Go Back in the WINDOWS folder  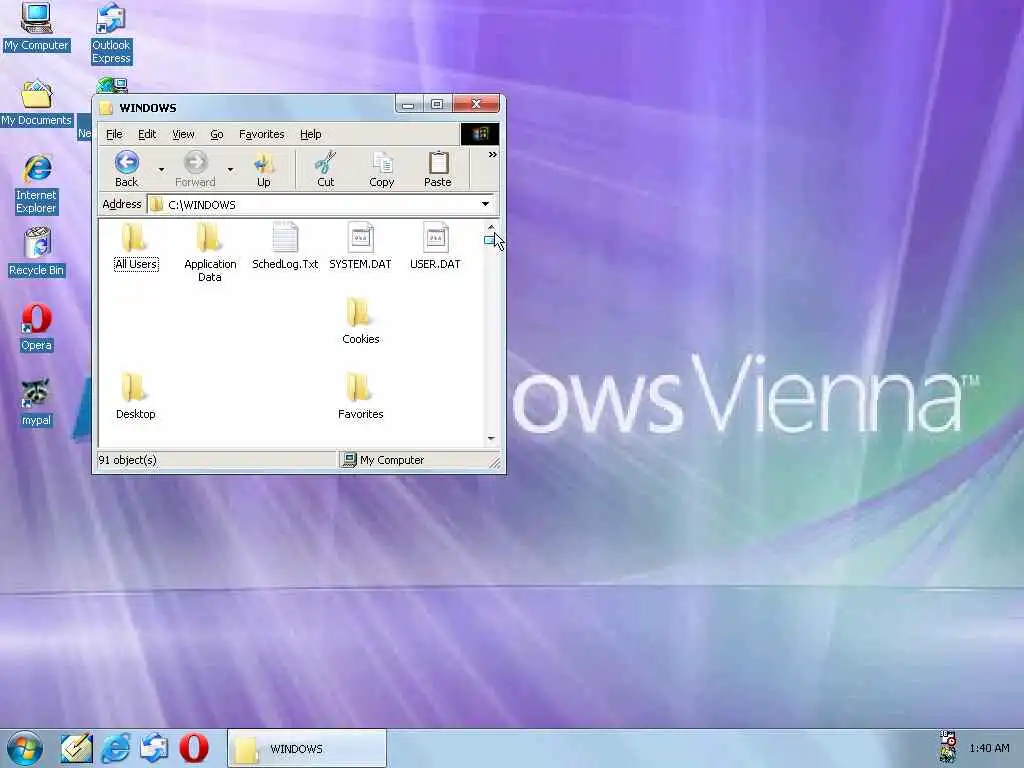(x=127, y=169)
